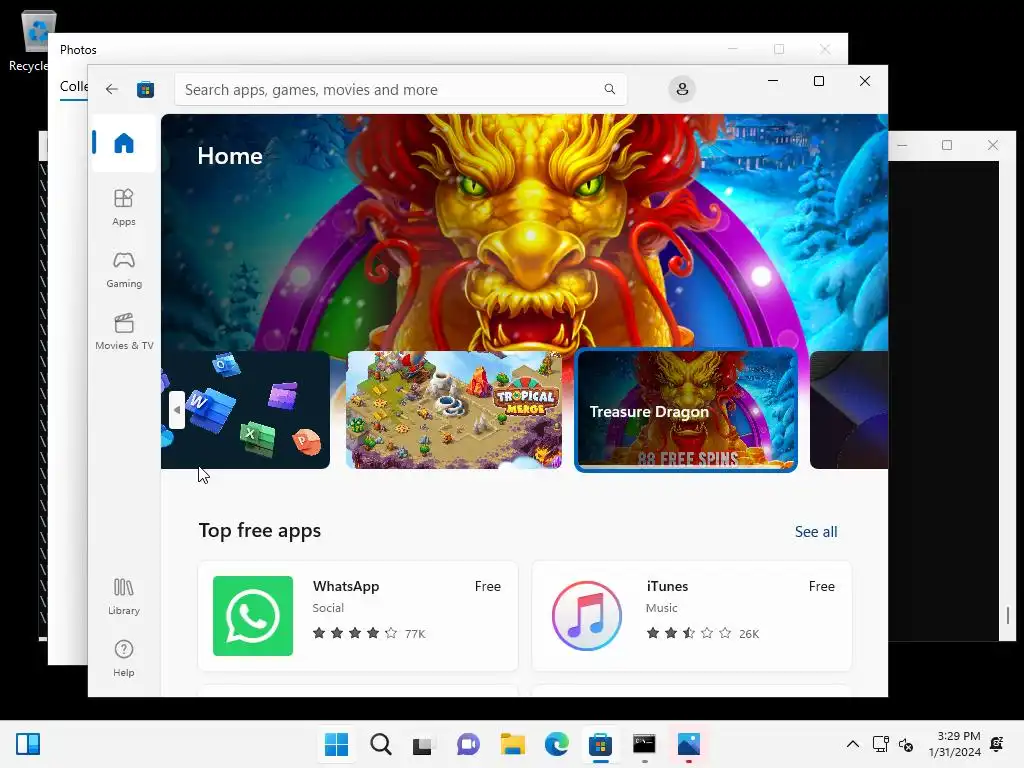Open the WhatsApp app title
The width and height of the screenshot is (1024, 768).
coord(345,586)
